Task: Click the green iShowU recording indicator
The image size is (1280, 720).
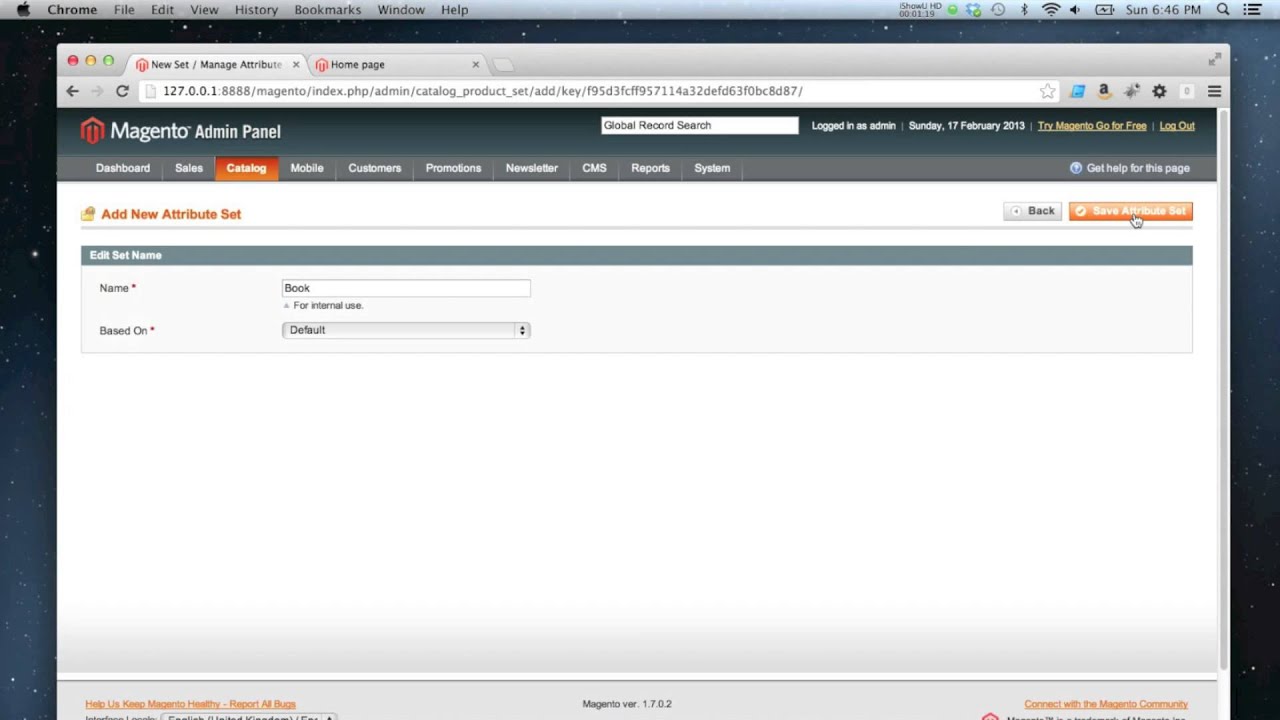Action: [x=952, y=10]
